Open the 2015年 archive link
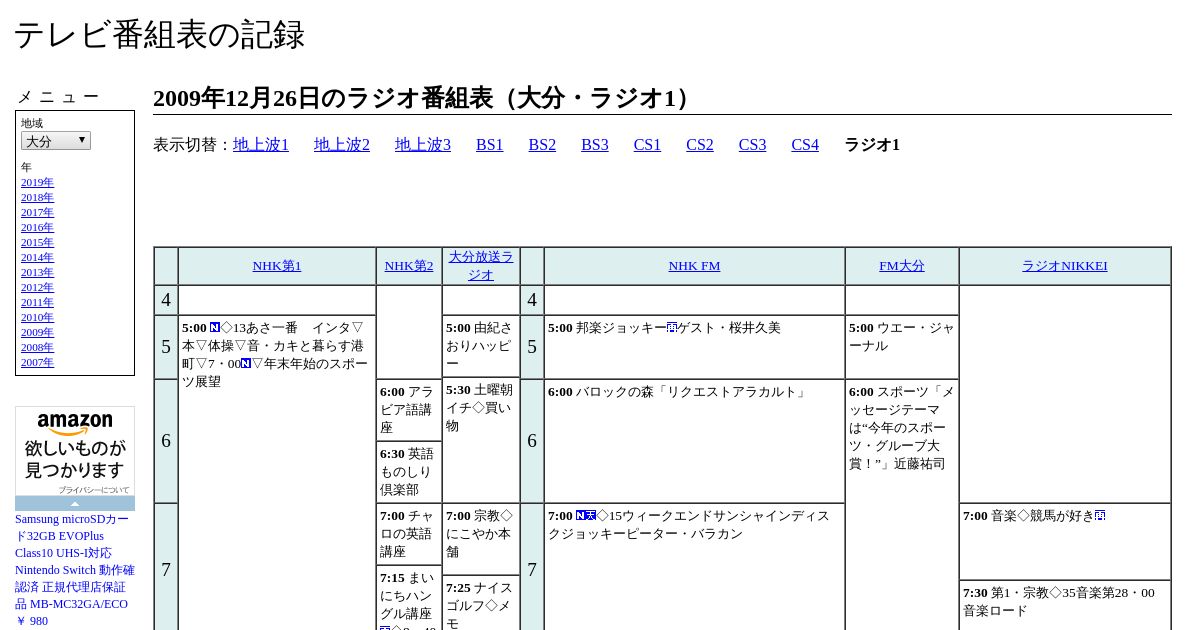This screenshot has width=1200, height=630. (37, 243)
